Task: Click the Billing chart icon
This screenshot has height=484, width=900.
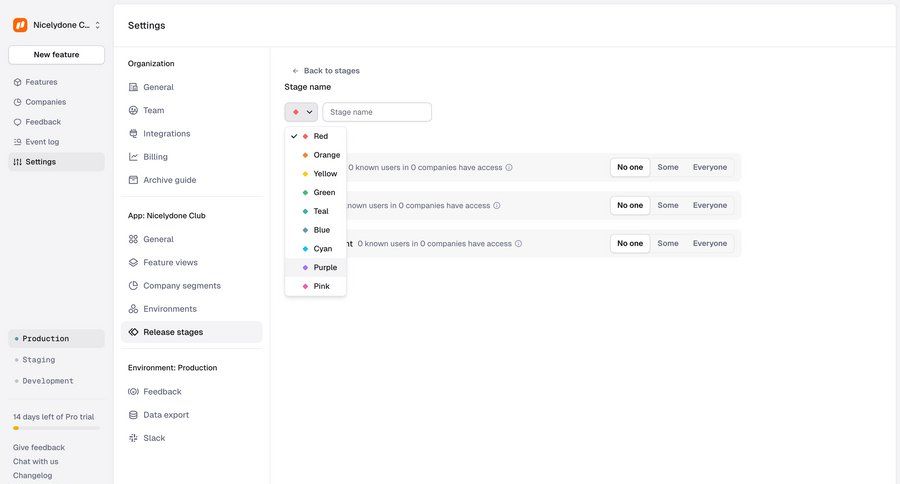Action: pyautogui.click(x=133, y=157)
